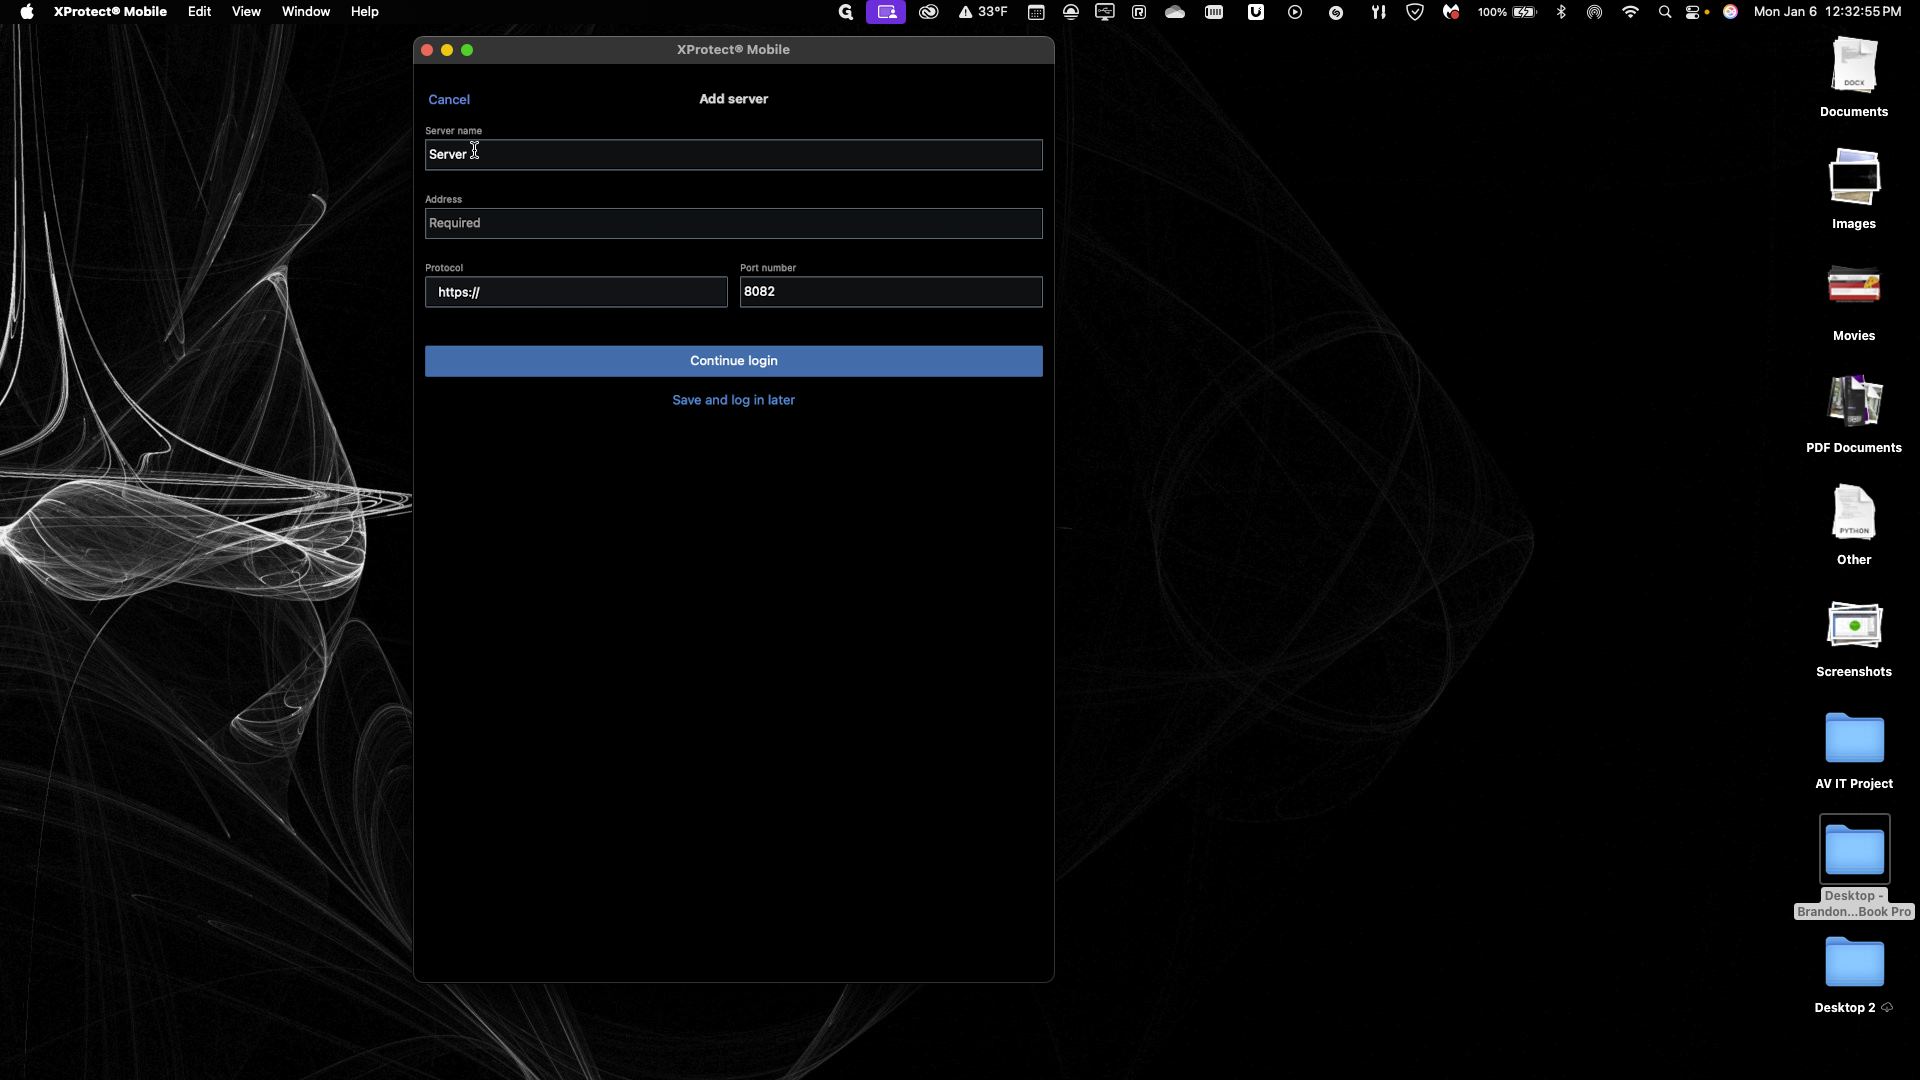Open the Grammarly G menu bar icon
This screenshot has width=1920, height=1080.
[x=846, y=12]
